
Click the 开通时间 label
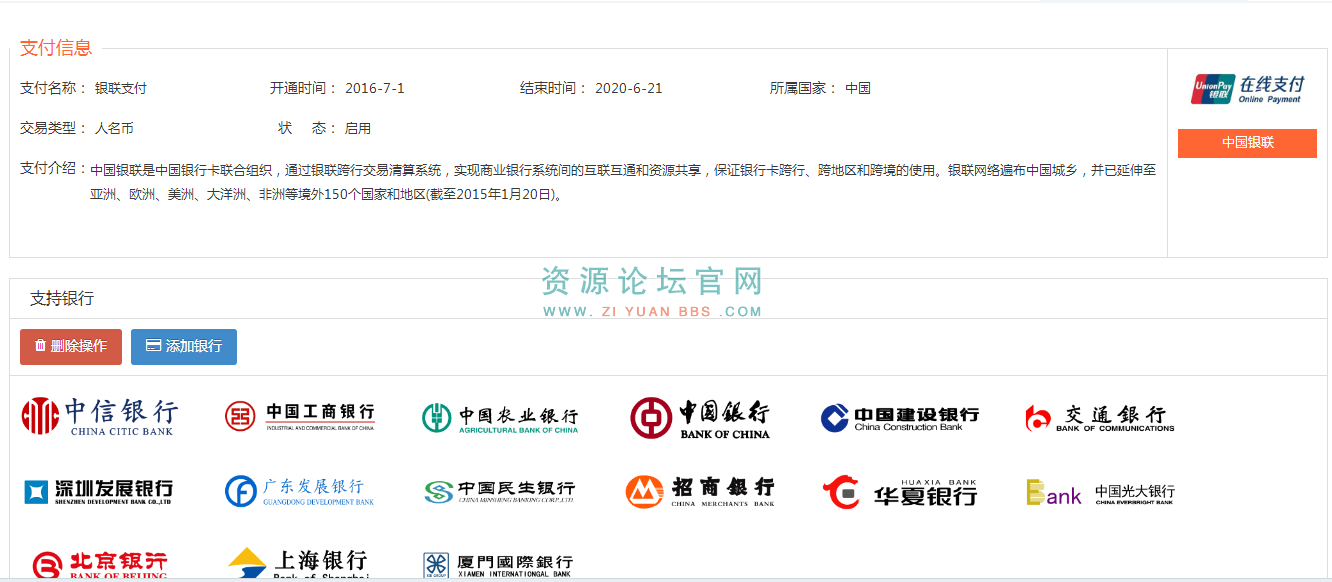point(303,88)
